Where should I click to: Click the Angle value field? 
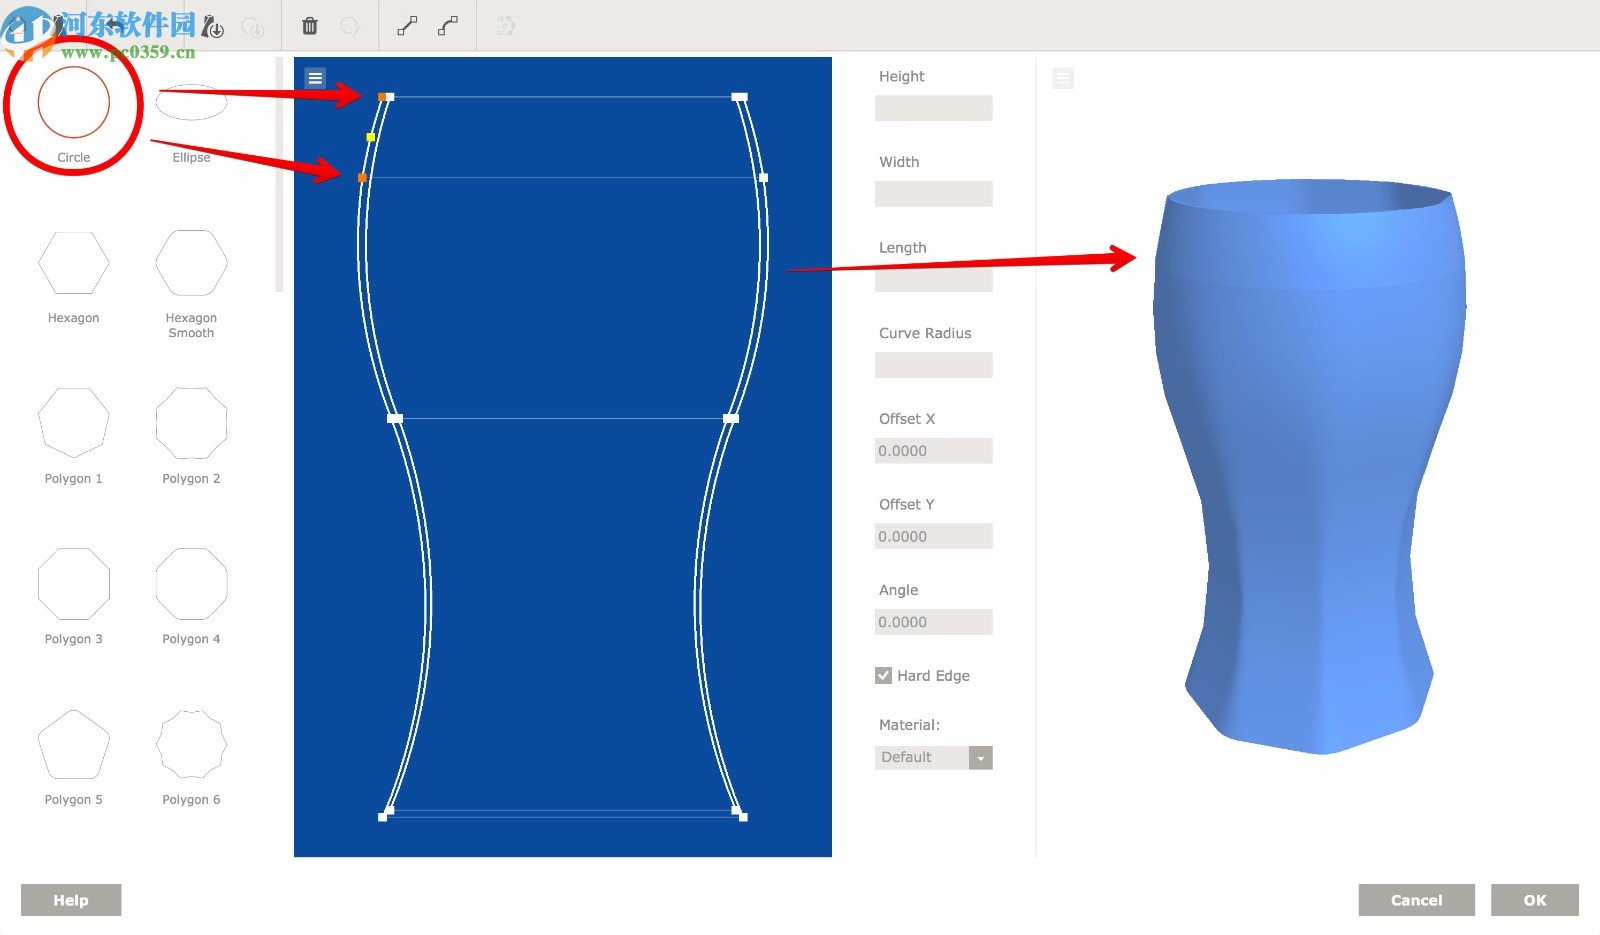[933, 622]
